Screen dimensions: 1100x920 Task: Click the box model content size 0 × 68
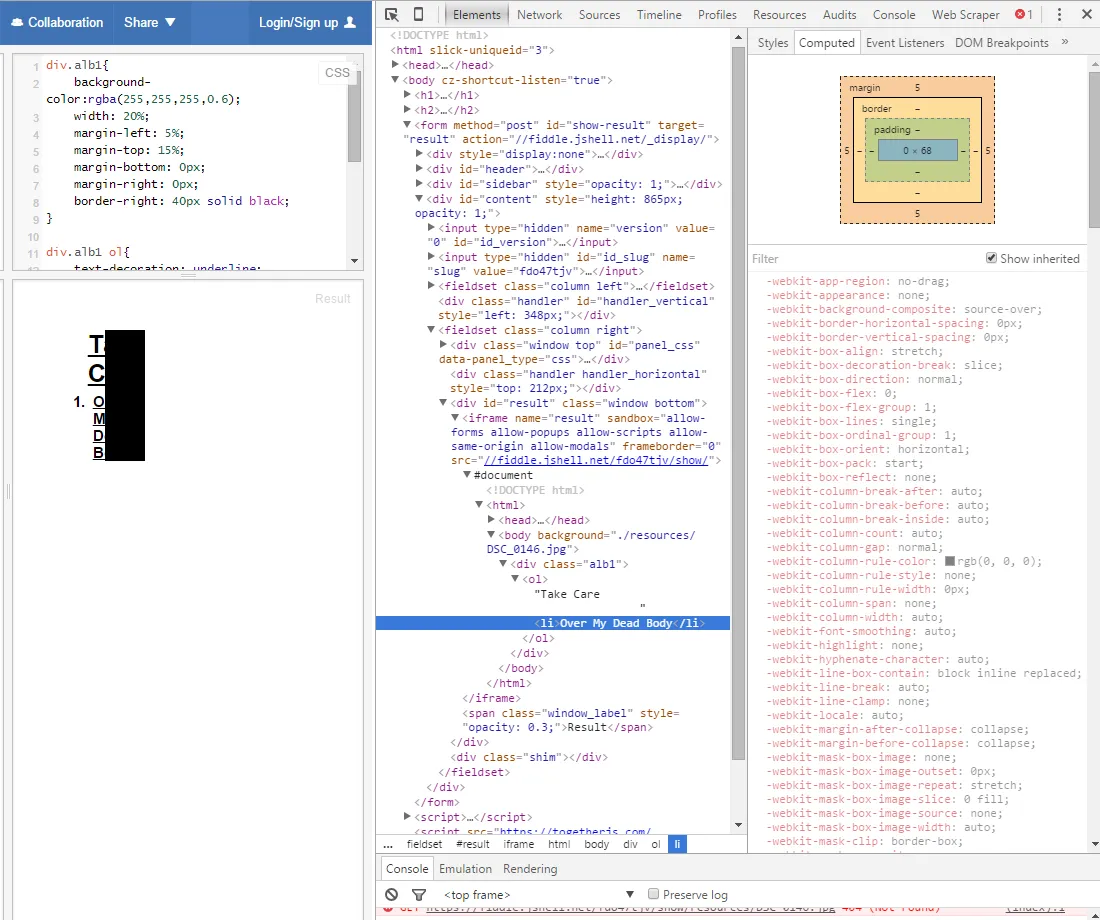917,150
